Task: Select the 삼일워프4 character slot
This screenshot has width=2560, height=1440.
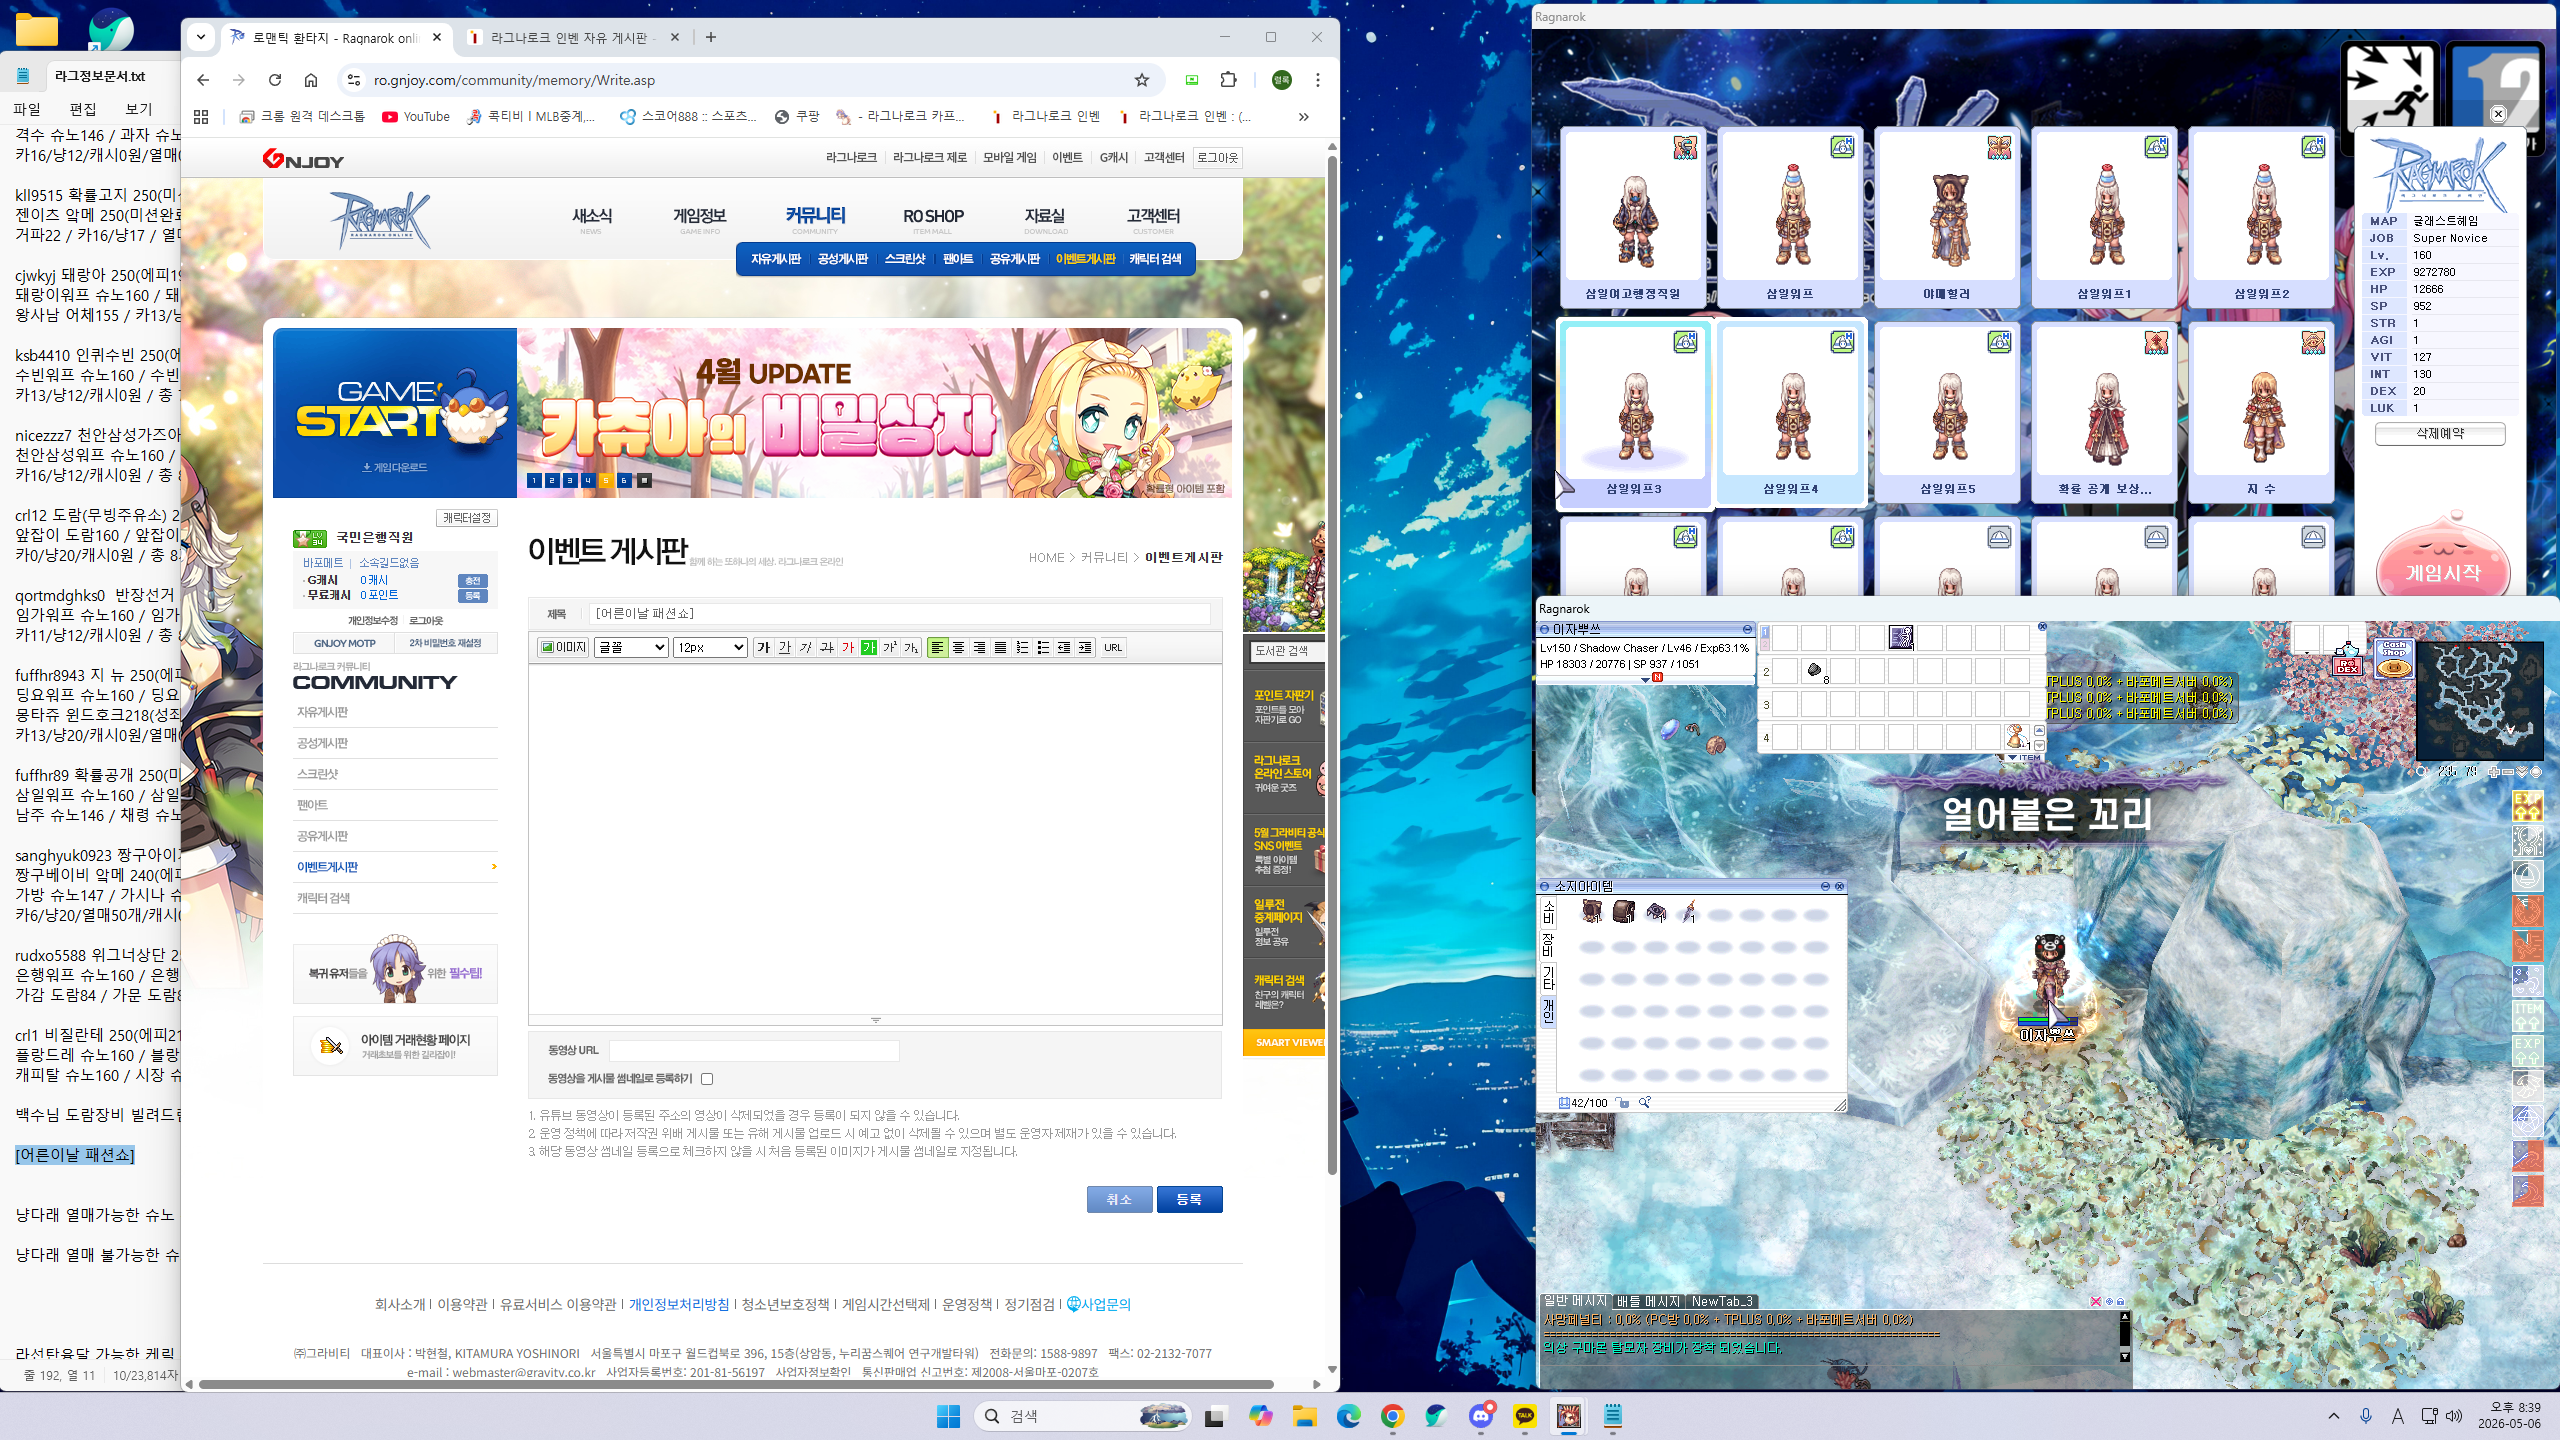Action: [1791, 413]
